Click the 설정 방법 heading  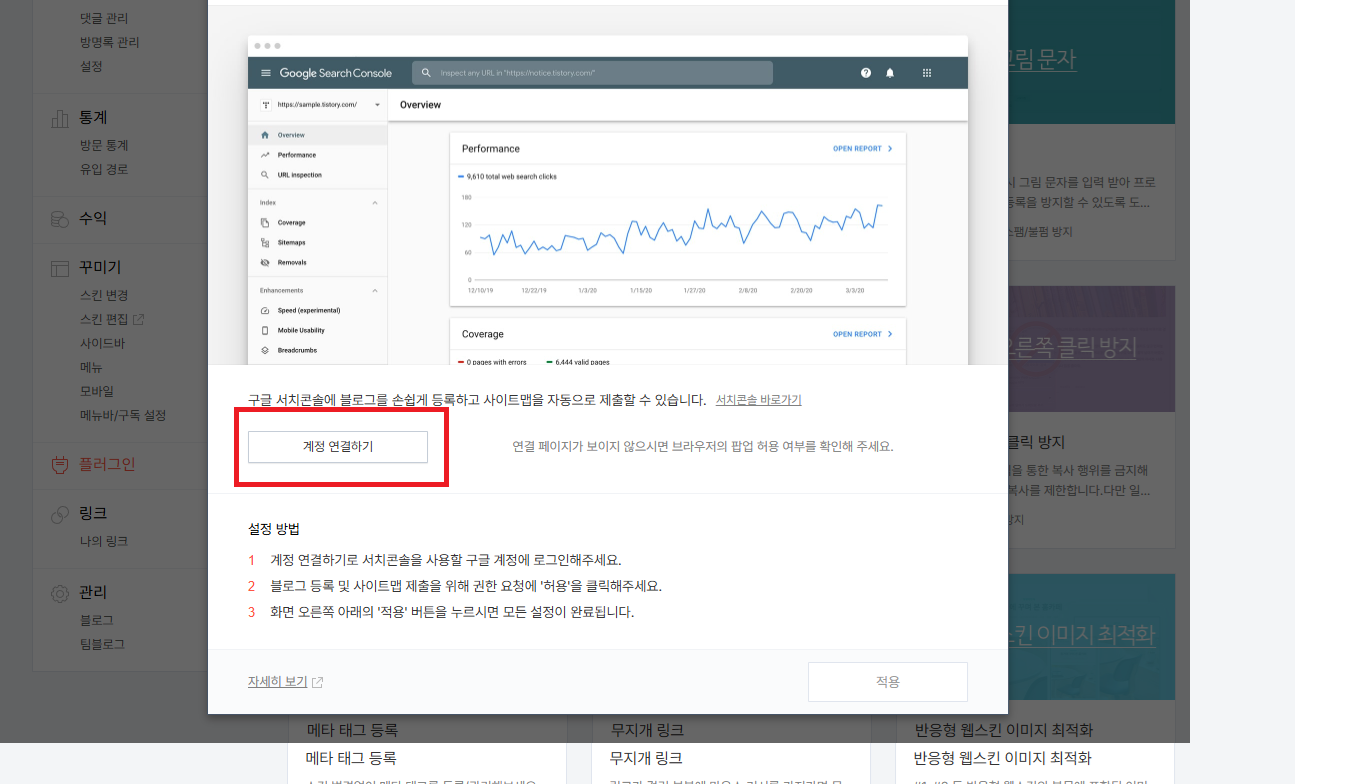tap(274, 529)
